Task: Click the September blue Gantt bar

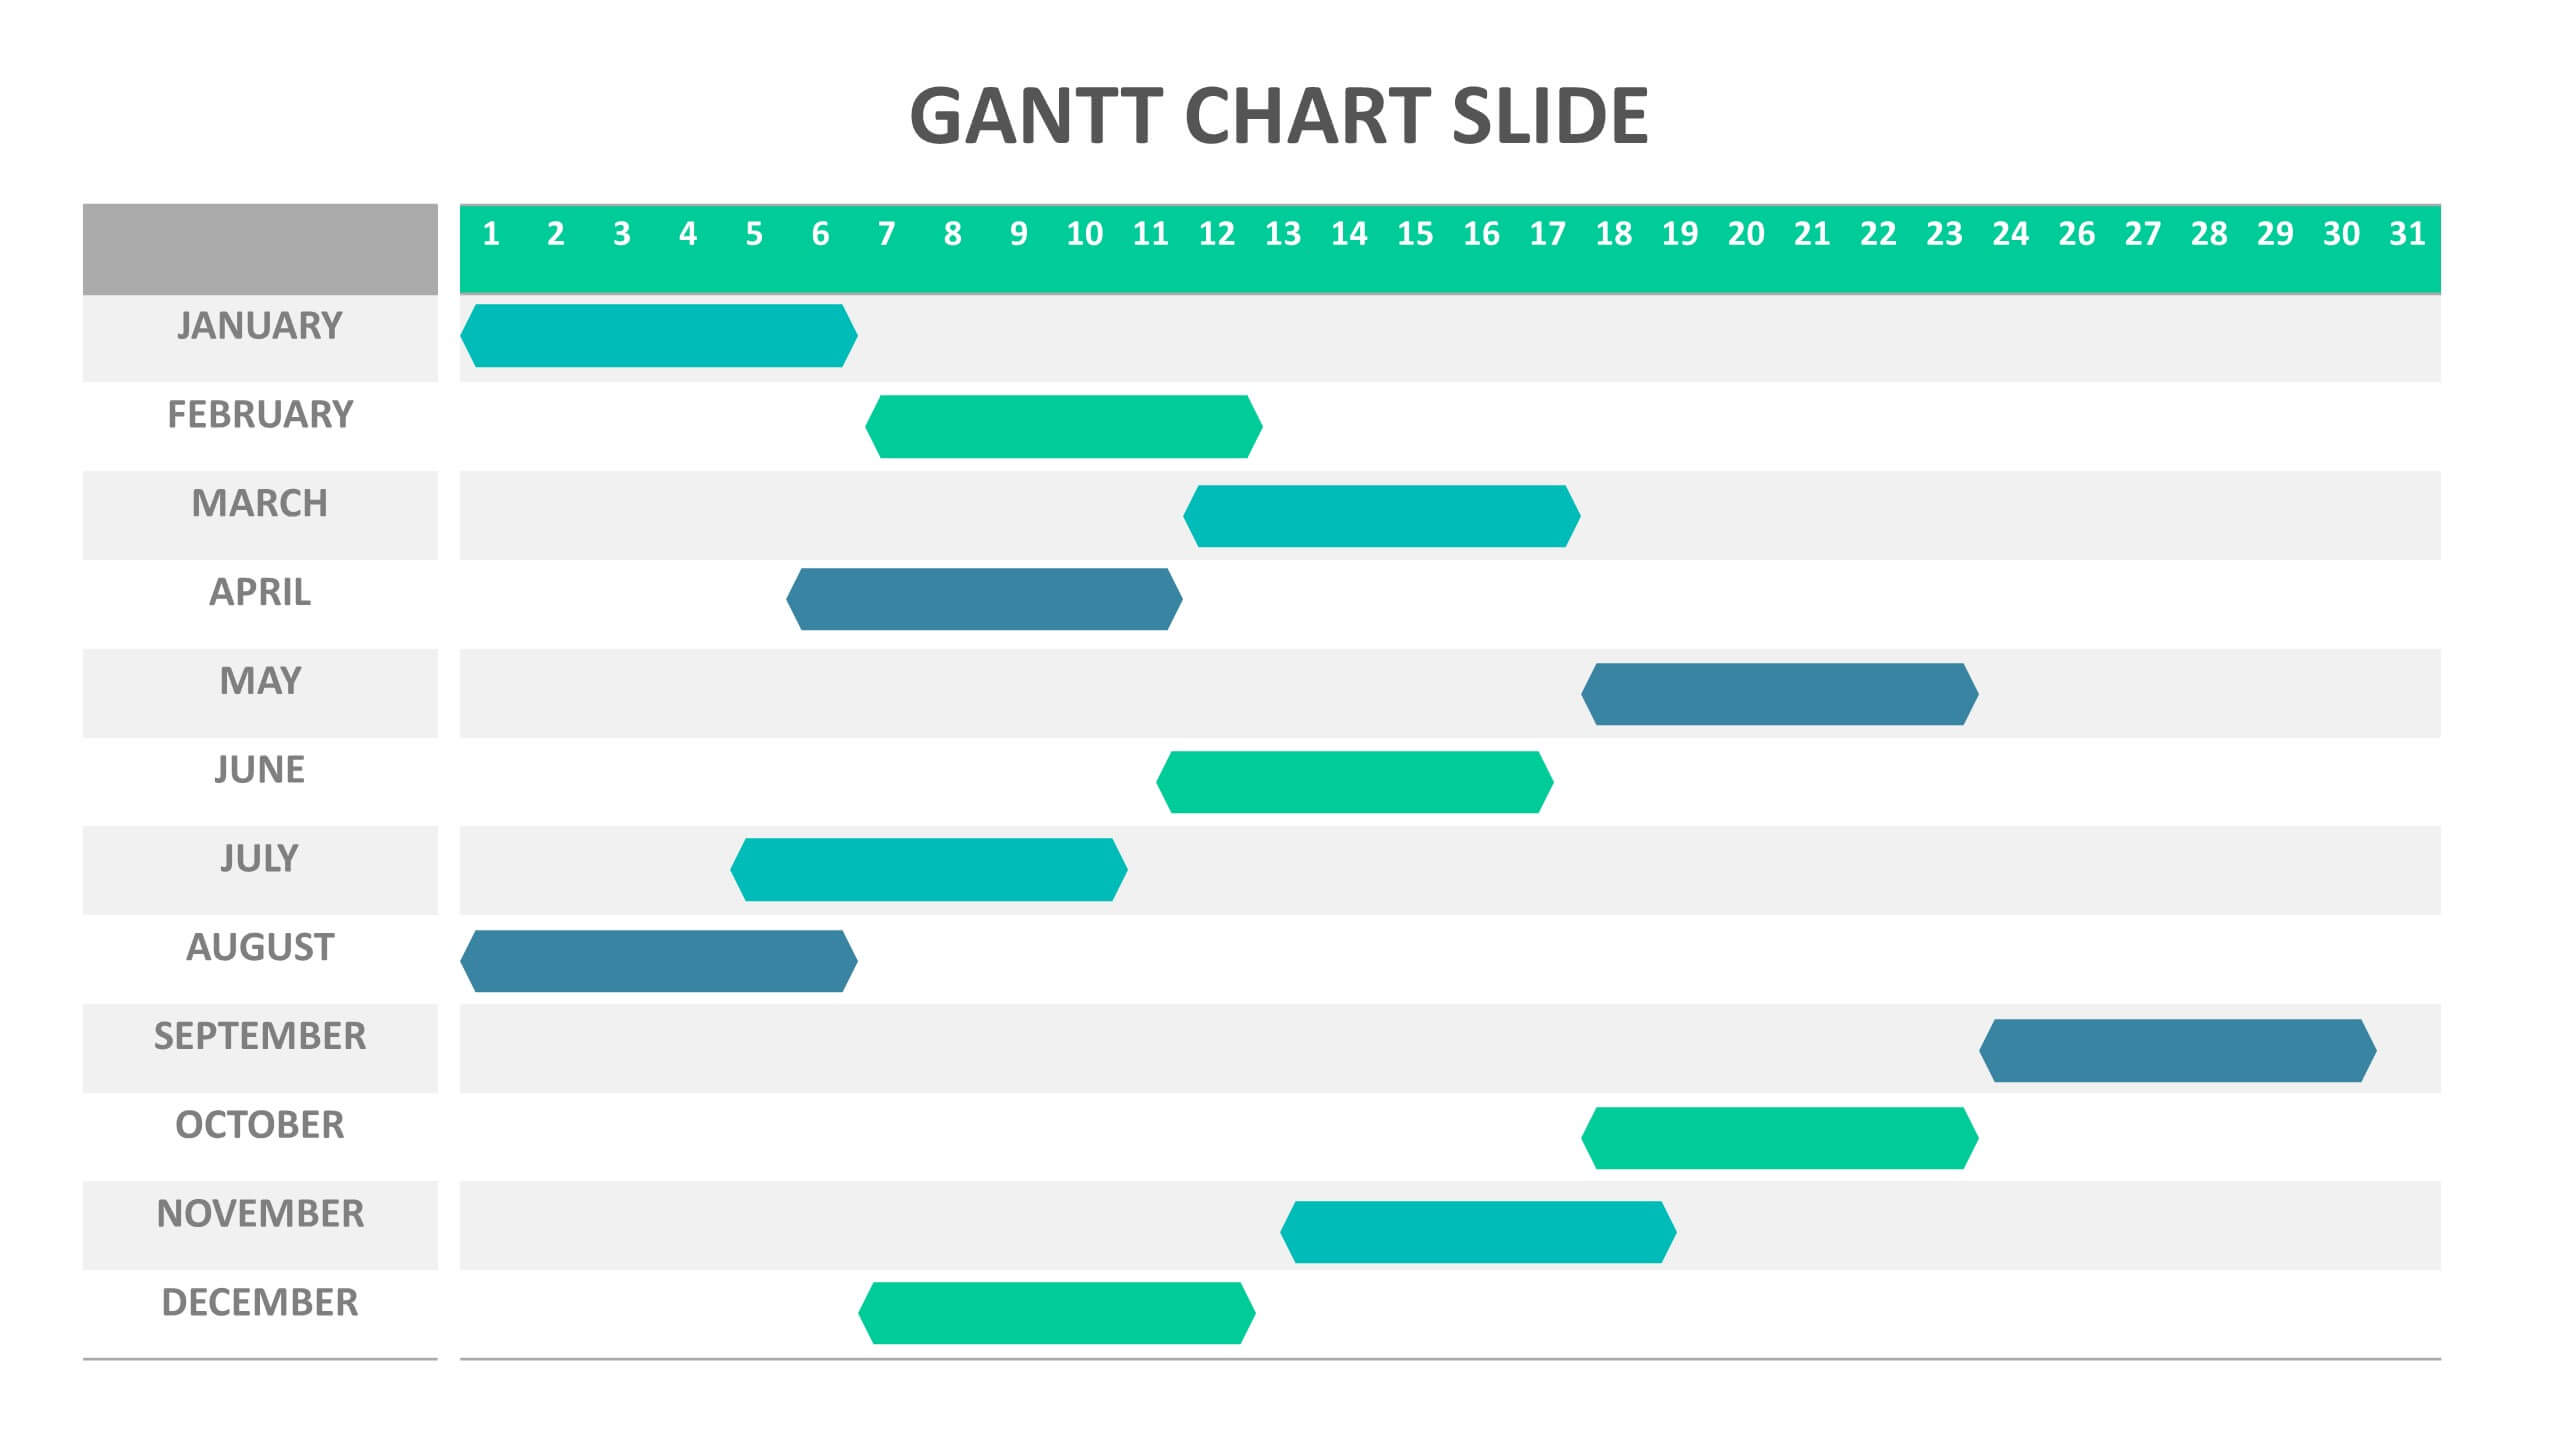Action: (2177, 1050)
